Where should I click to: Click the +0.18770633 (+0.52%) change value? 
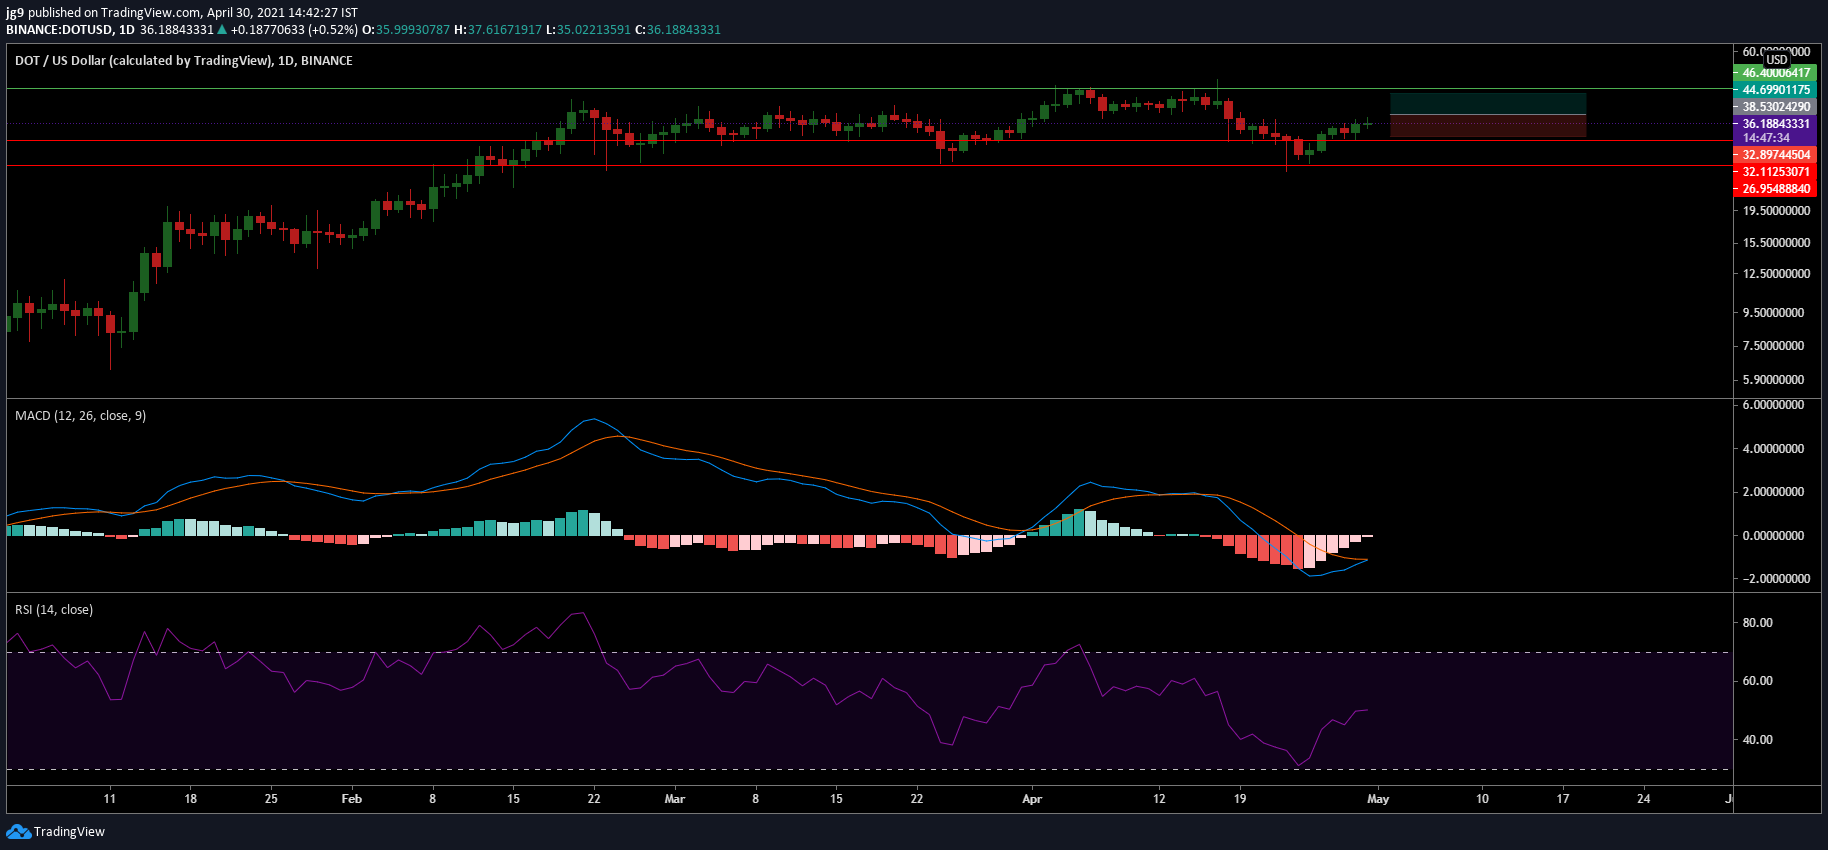pos(294,30)
